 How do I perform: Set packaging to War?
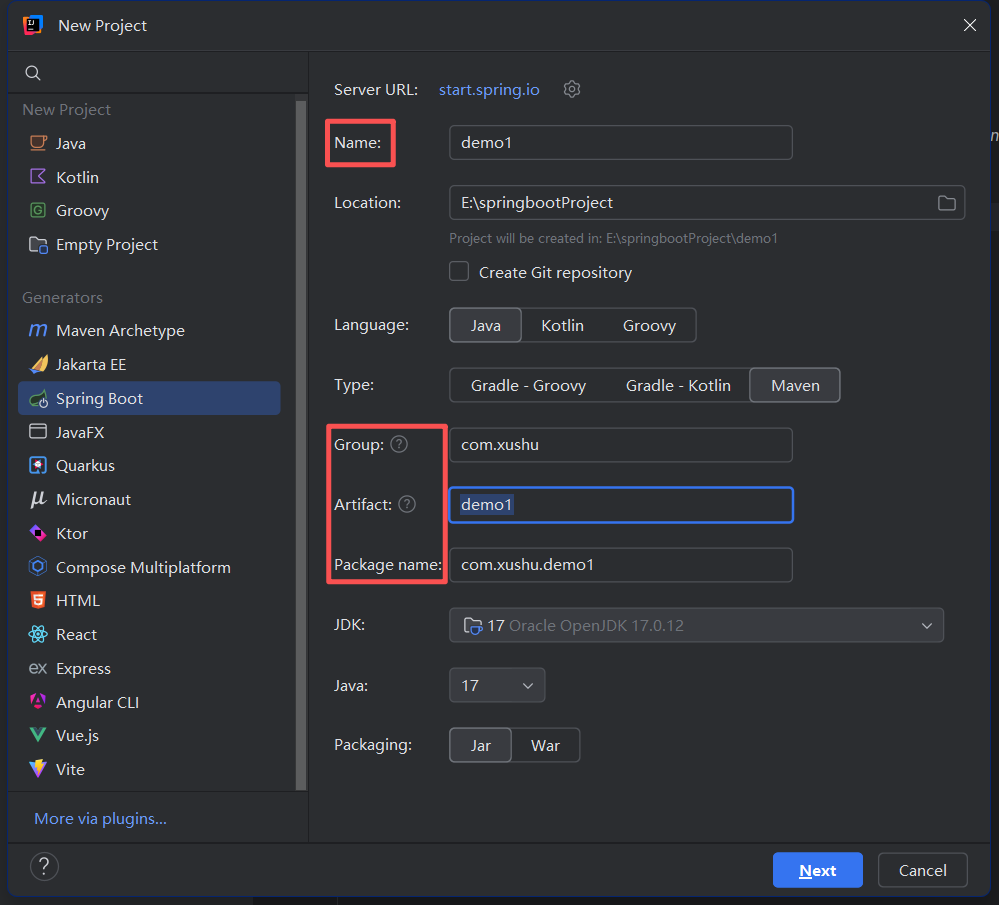pos(545,745)
